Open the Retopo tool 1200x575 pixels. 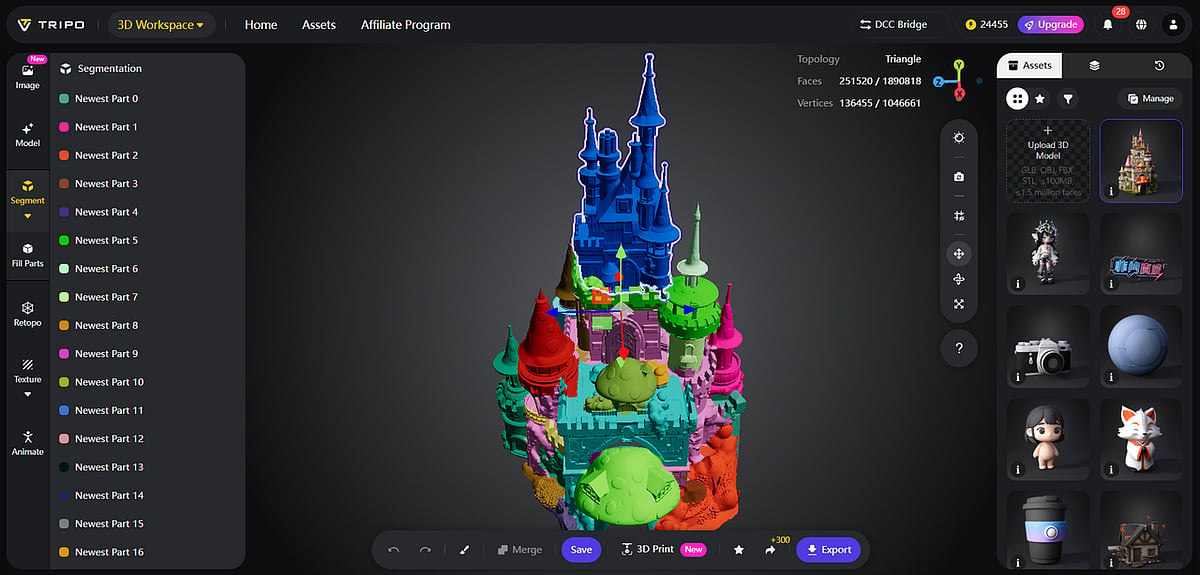coord(28,314)
